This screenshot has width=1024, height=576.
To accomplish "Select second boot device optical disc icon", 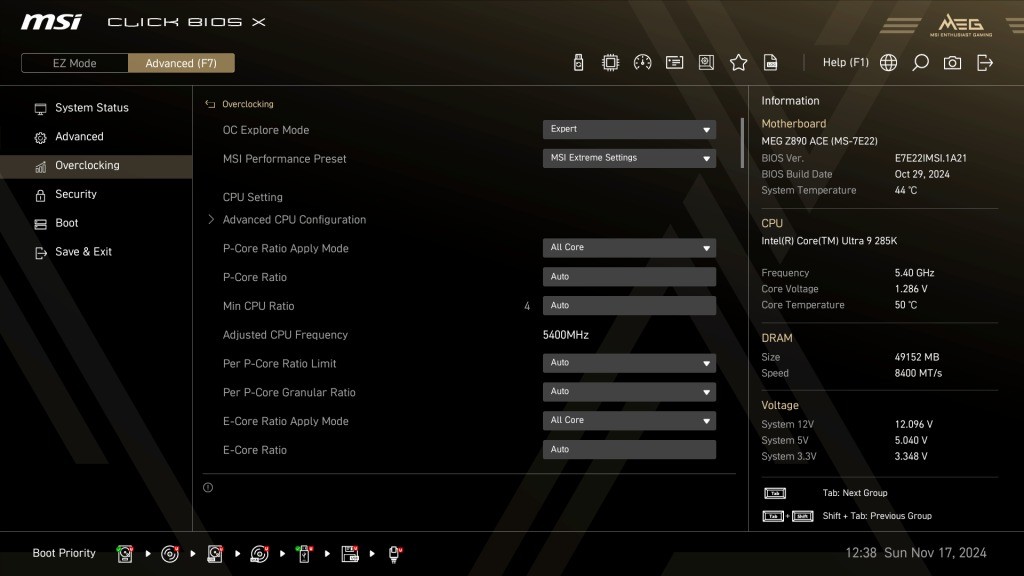I will (170, 554).
